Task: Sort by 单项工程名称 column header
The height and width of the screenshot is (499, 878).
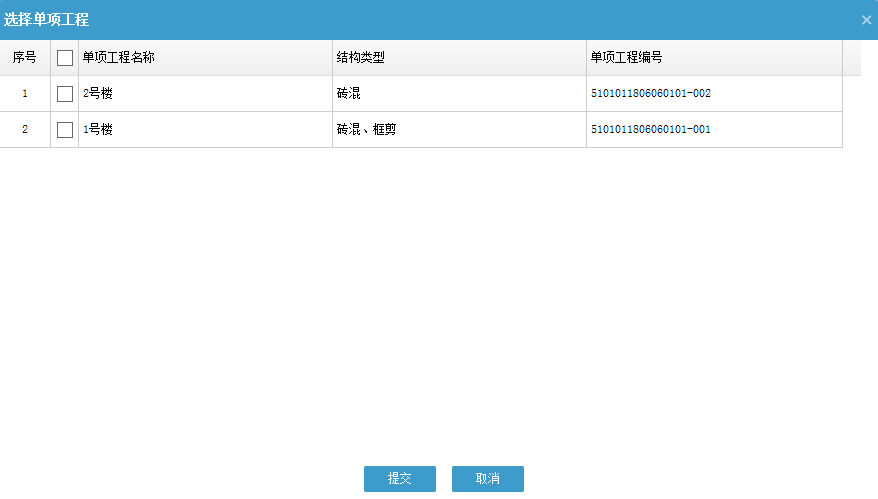Action: click(x=118, y=58)
